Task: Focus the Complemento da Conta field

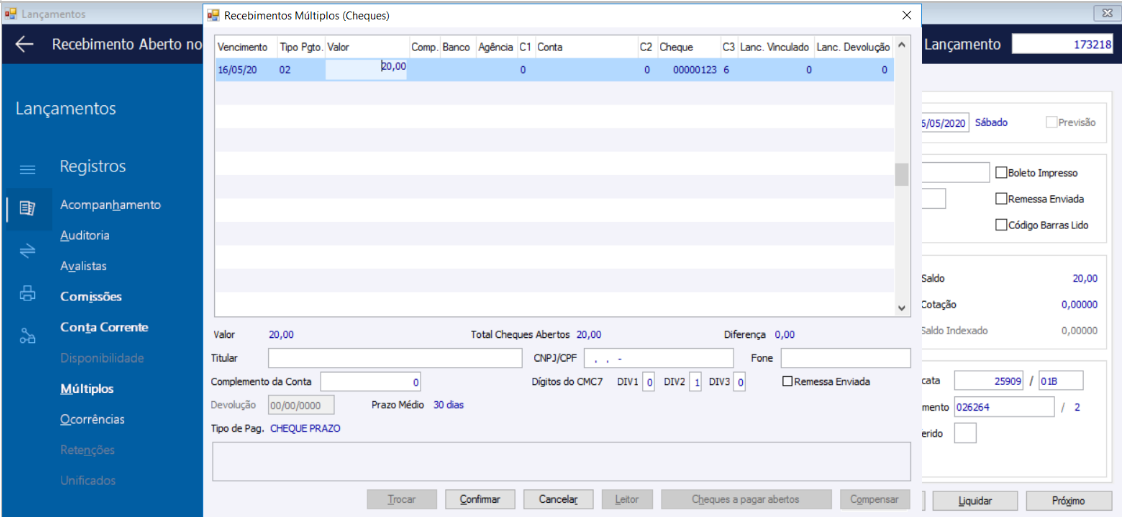Action: click(x=371, y=382)
